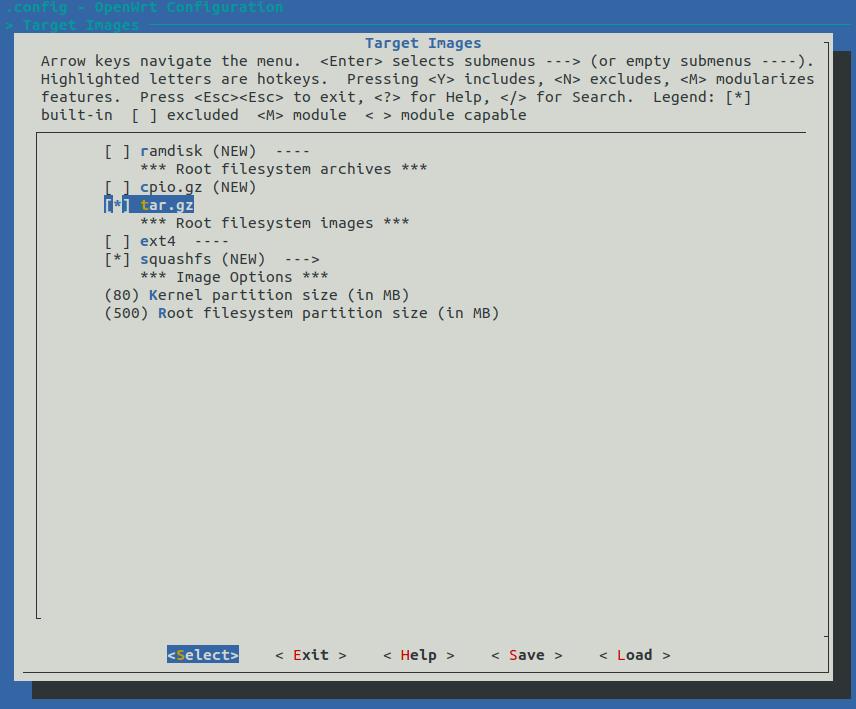Click the > Target Images breadcrumb

tap(72, 25)
